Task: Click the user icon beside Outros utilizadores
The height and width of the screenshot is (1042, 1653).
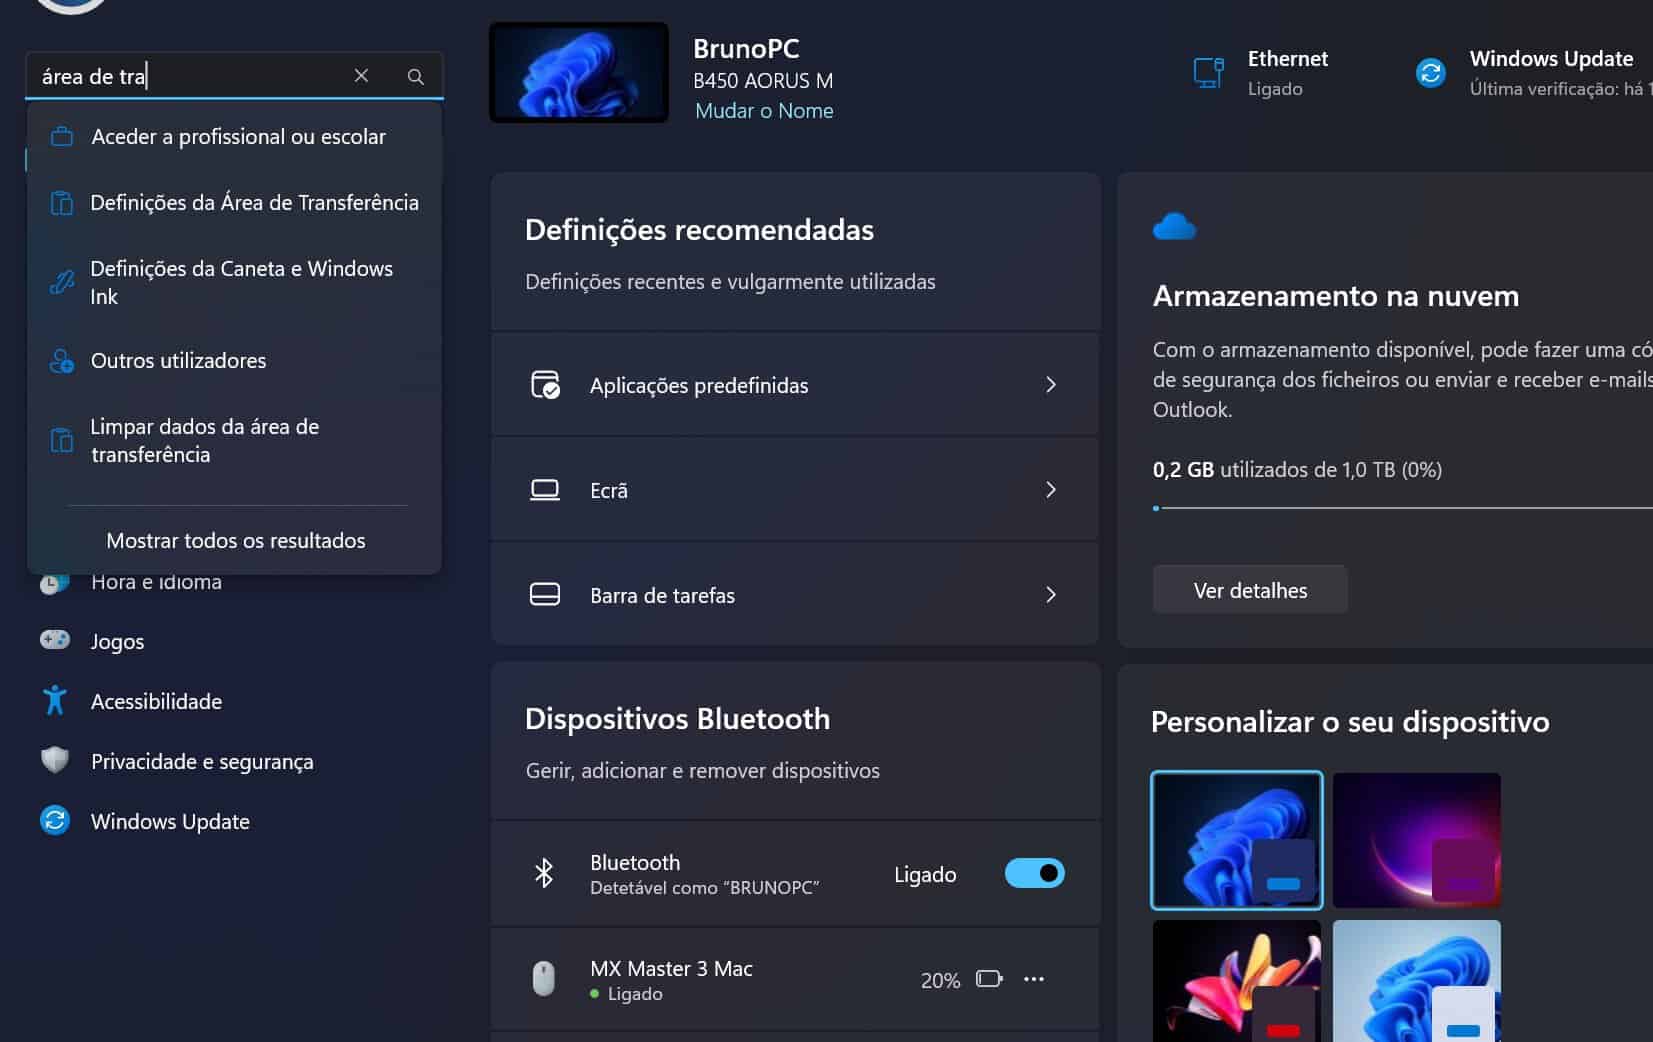Action: [62, 361]
